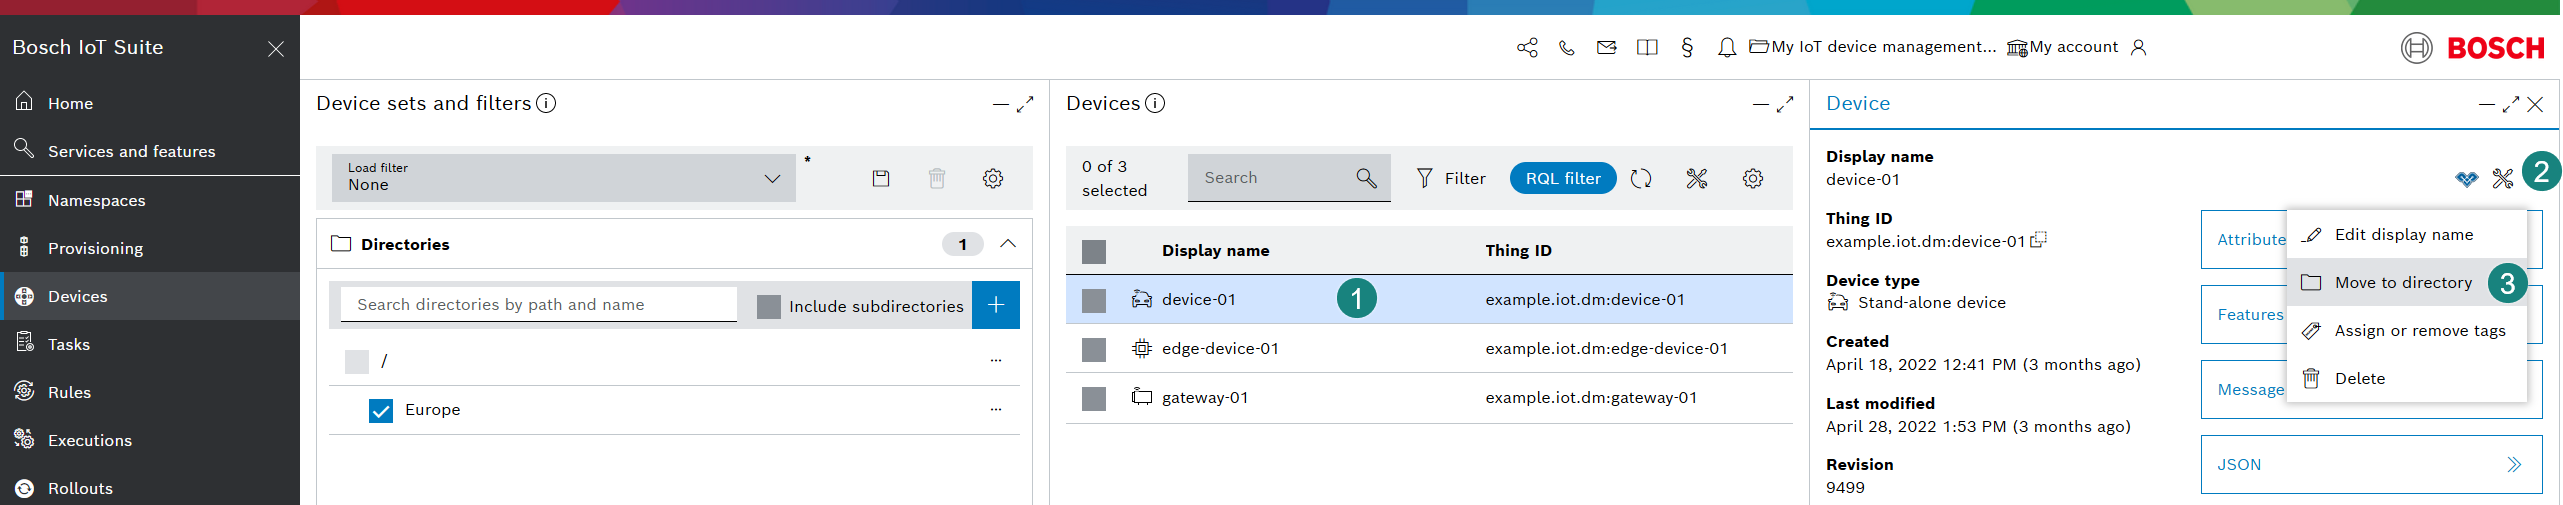
Task: Collapse the Directories section
Action: click(1008, 244)
